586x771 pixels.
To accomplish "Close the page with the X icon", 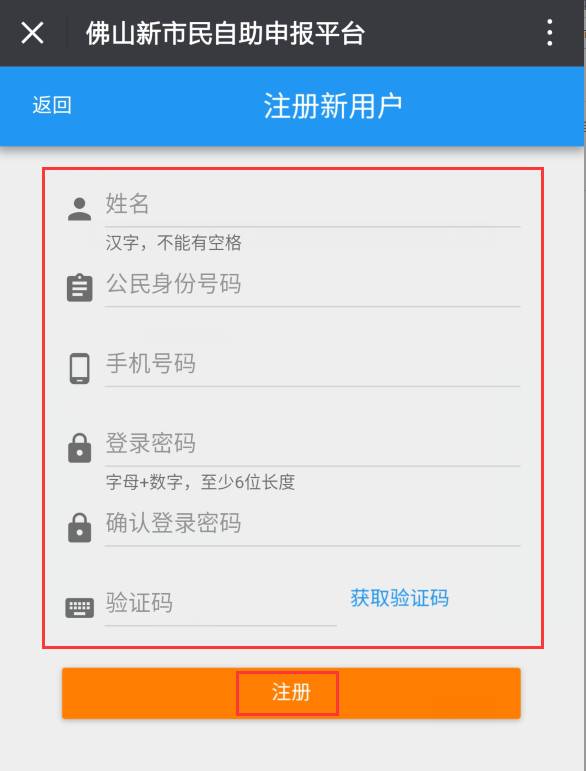I will (32, 33).
